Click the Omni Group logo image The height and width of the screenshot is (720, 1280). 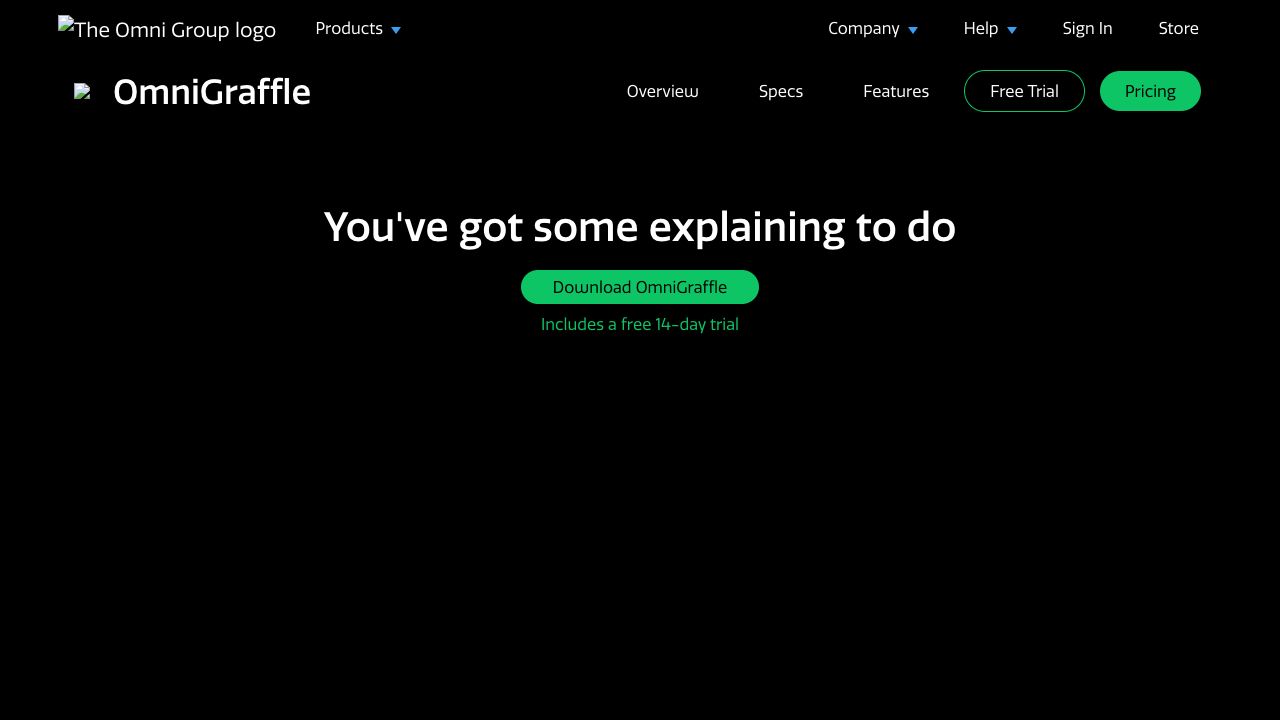coord(166,29)
